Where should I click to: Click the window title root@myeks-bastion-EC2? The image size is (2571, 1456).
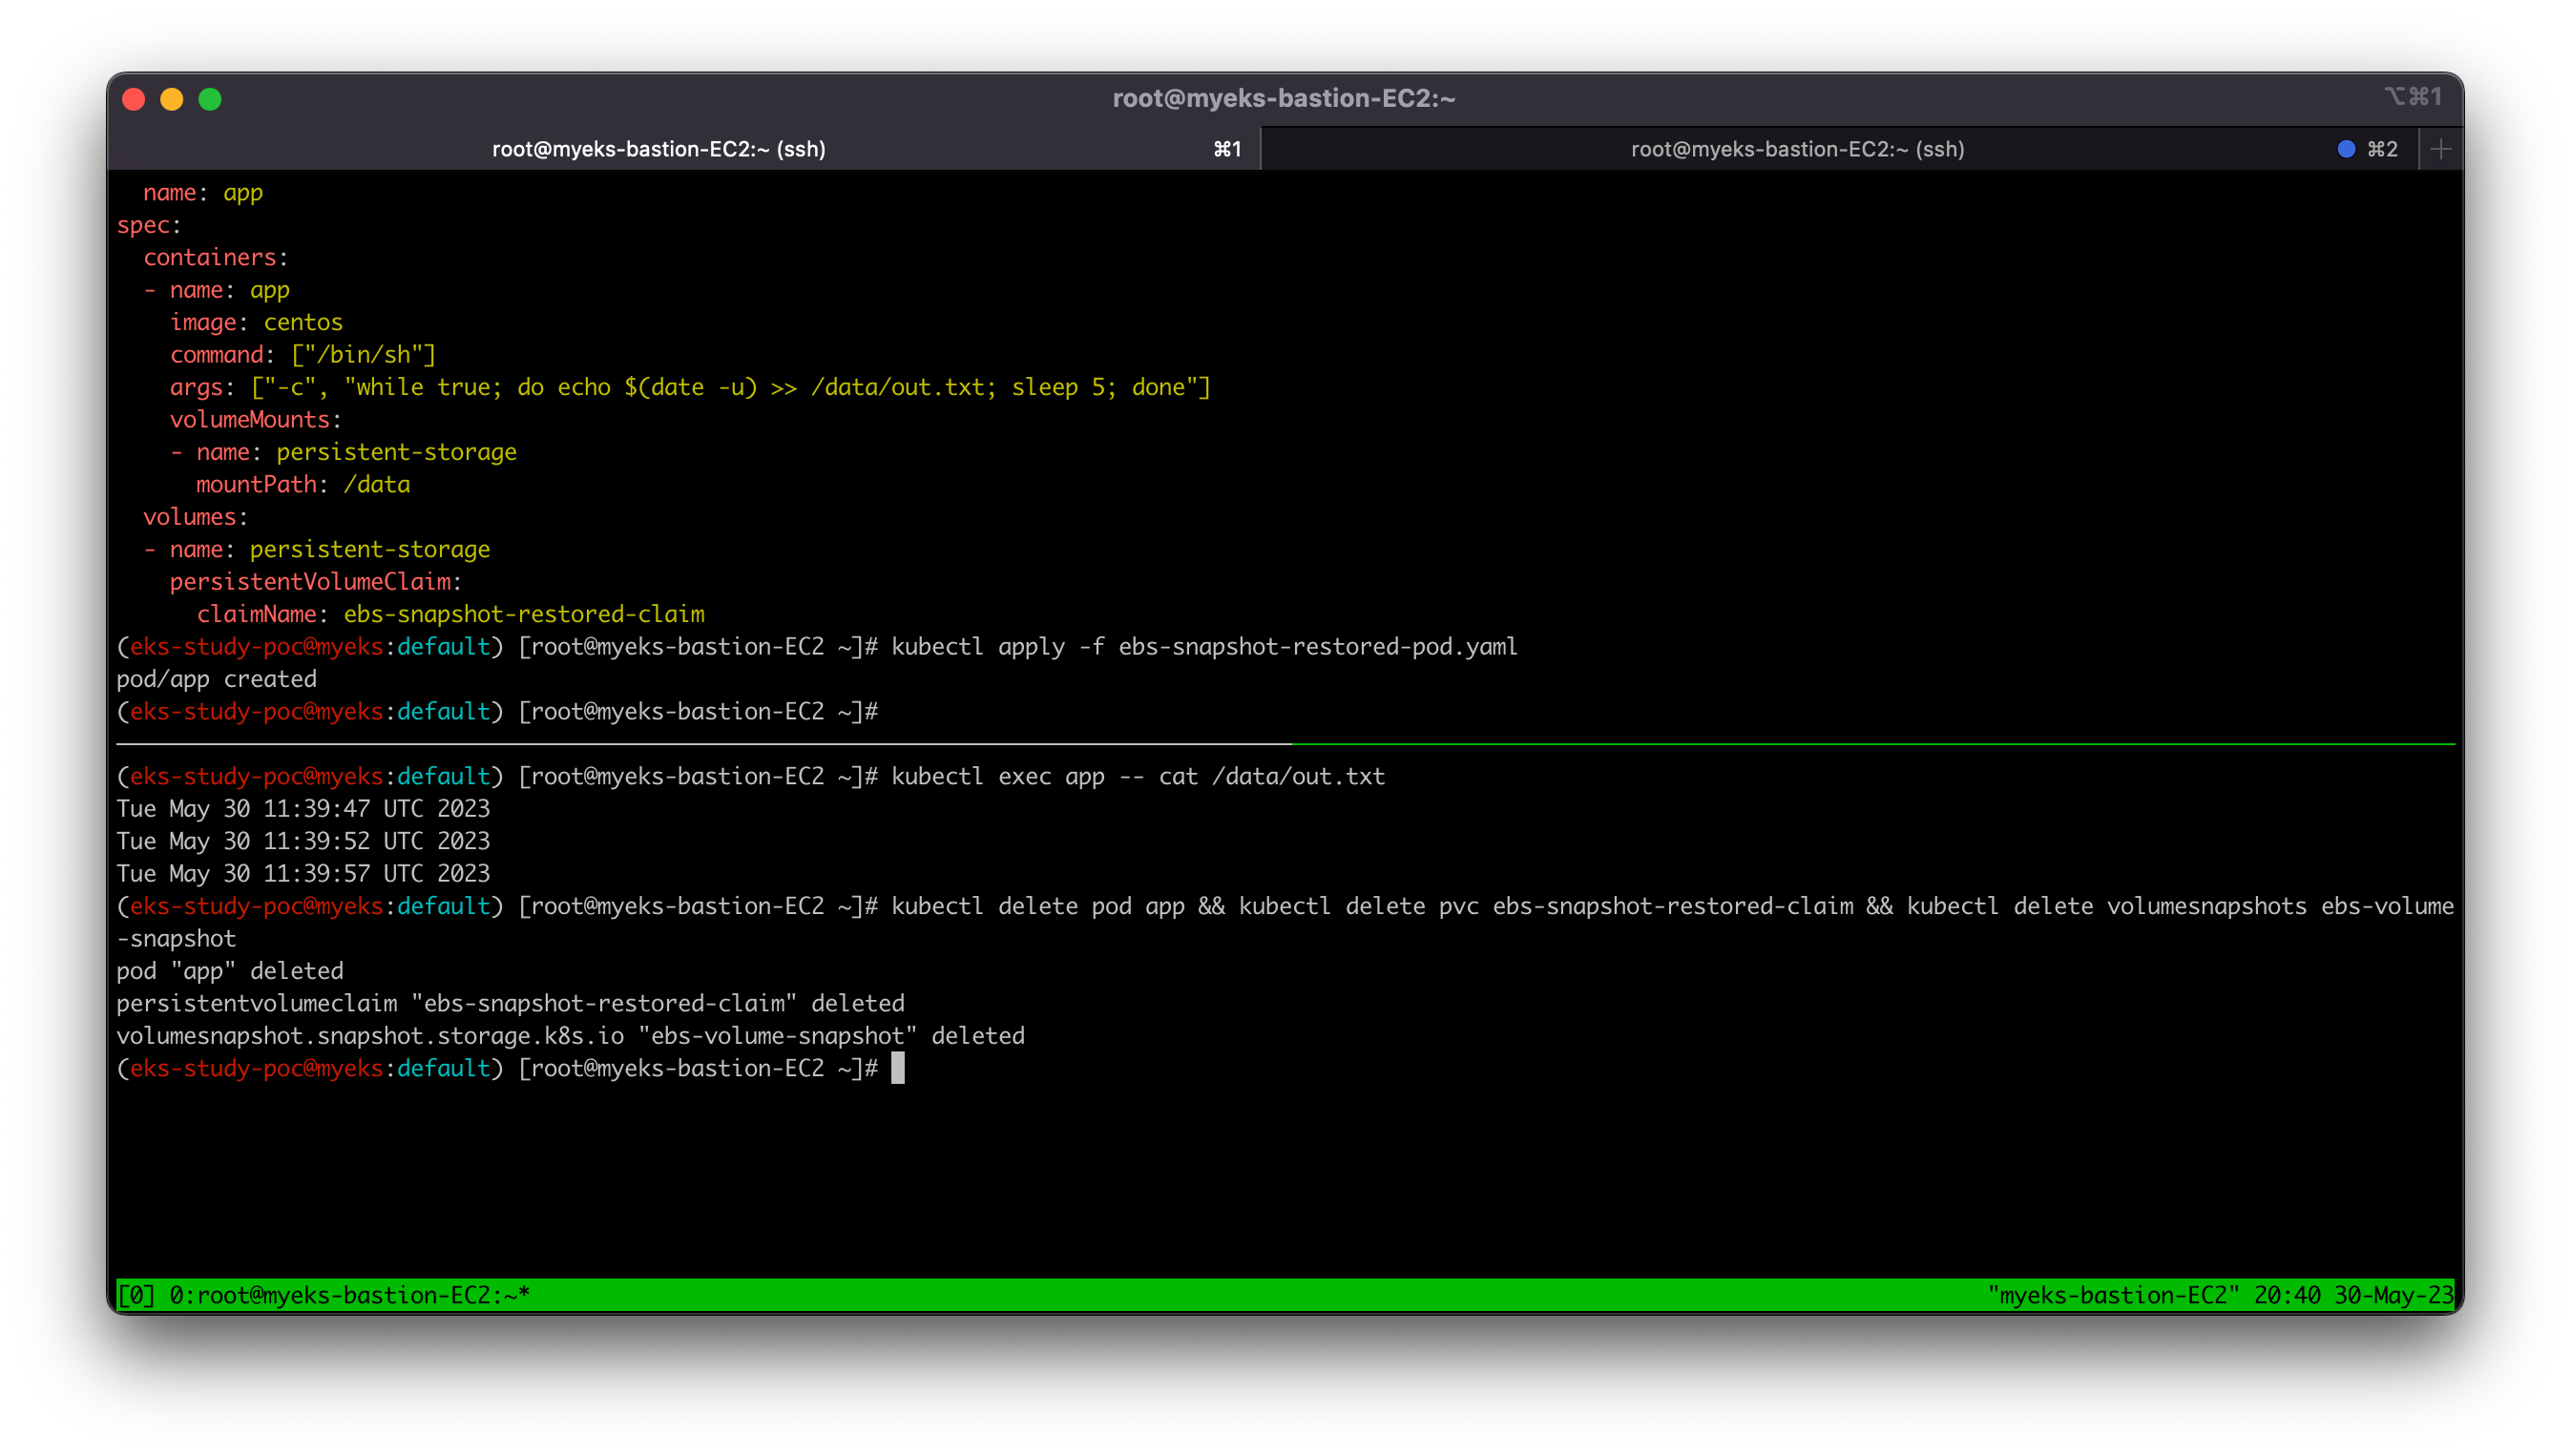(1284, 98)
